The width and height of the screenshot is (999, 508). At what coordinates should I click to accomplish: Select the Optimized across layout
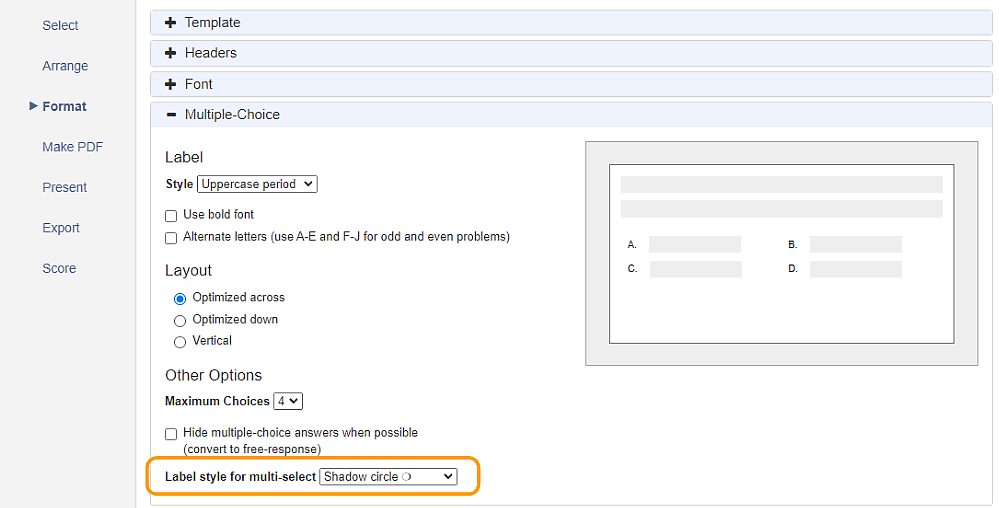180,298
